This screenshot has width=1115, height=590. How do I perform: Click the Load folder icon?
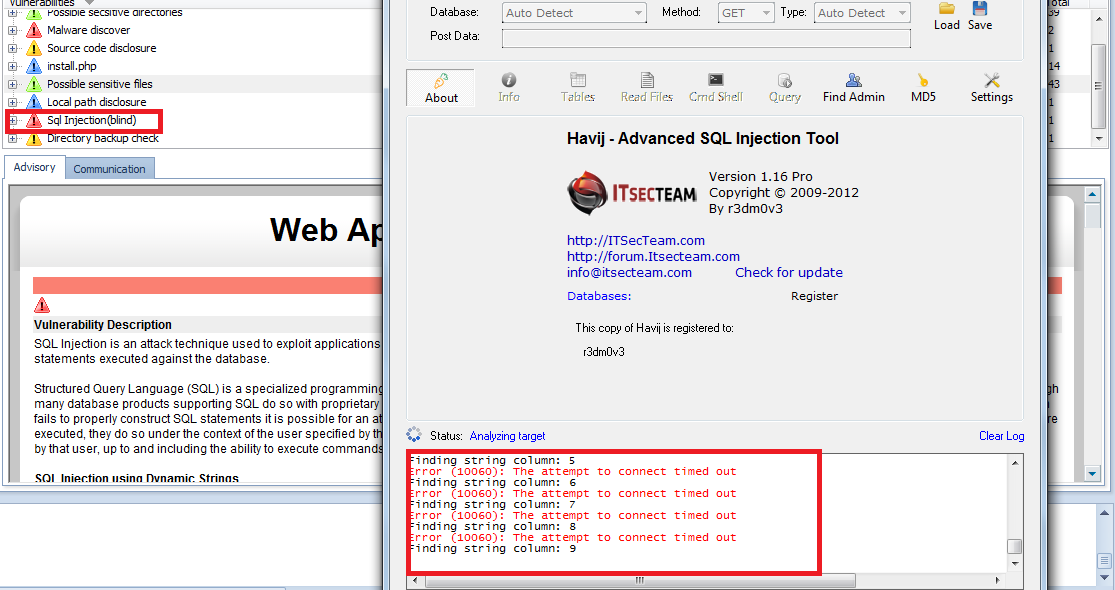(946, 9)
